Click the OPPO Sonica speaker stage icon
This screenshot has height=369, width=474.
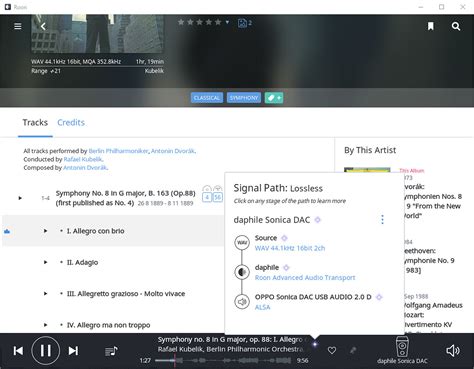(x=242, y=302)
